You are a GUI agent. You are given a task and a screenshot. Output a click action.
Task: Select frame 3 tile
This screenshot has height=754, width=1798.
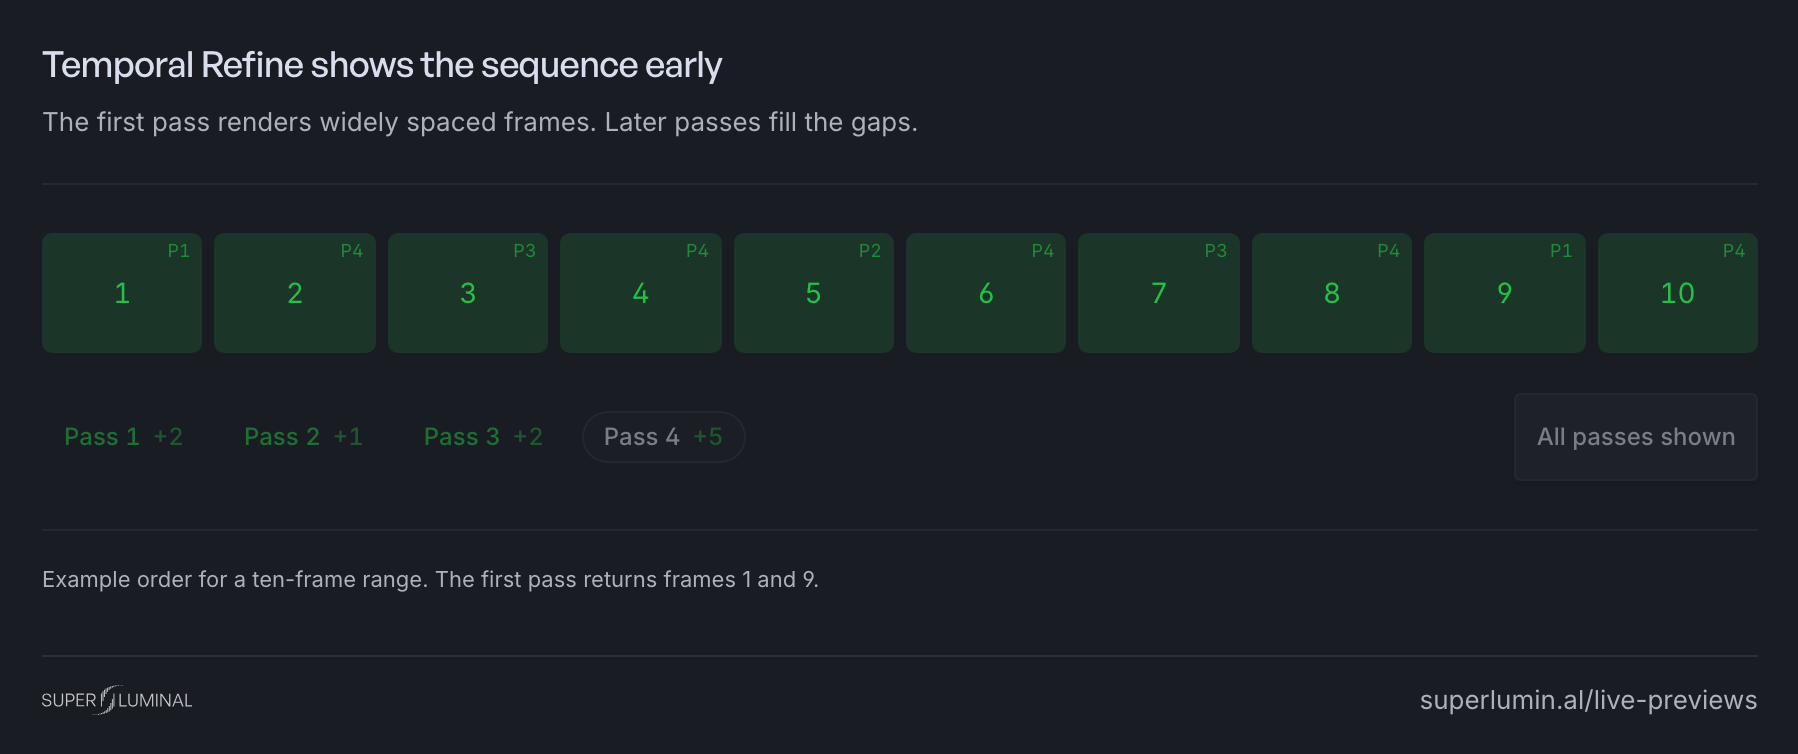click(x=468, y=293)
